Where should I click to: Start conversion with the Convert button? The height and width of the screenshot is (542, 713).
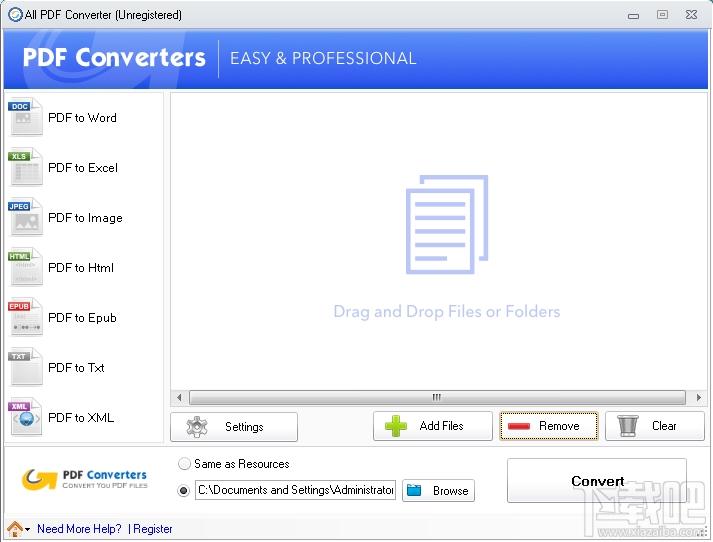[x=597, y=481]
